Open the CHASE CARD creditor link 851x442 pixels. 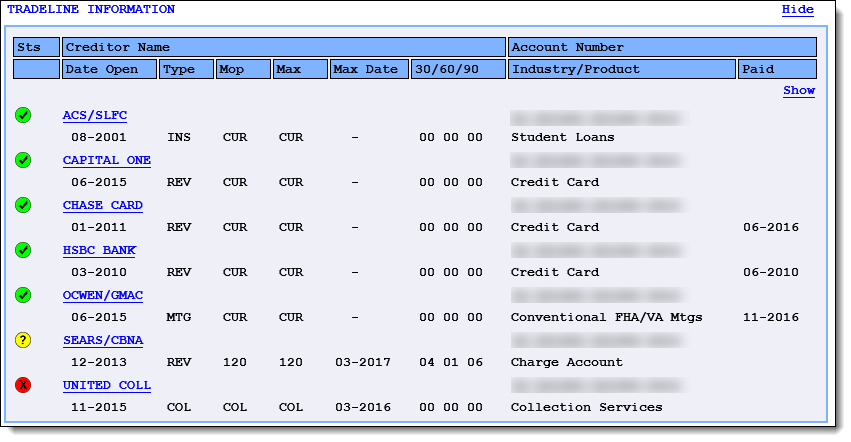[103, 205]
